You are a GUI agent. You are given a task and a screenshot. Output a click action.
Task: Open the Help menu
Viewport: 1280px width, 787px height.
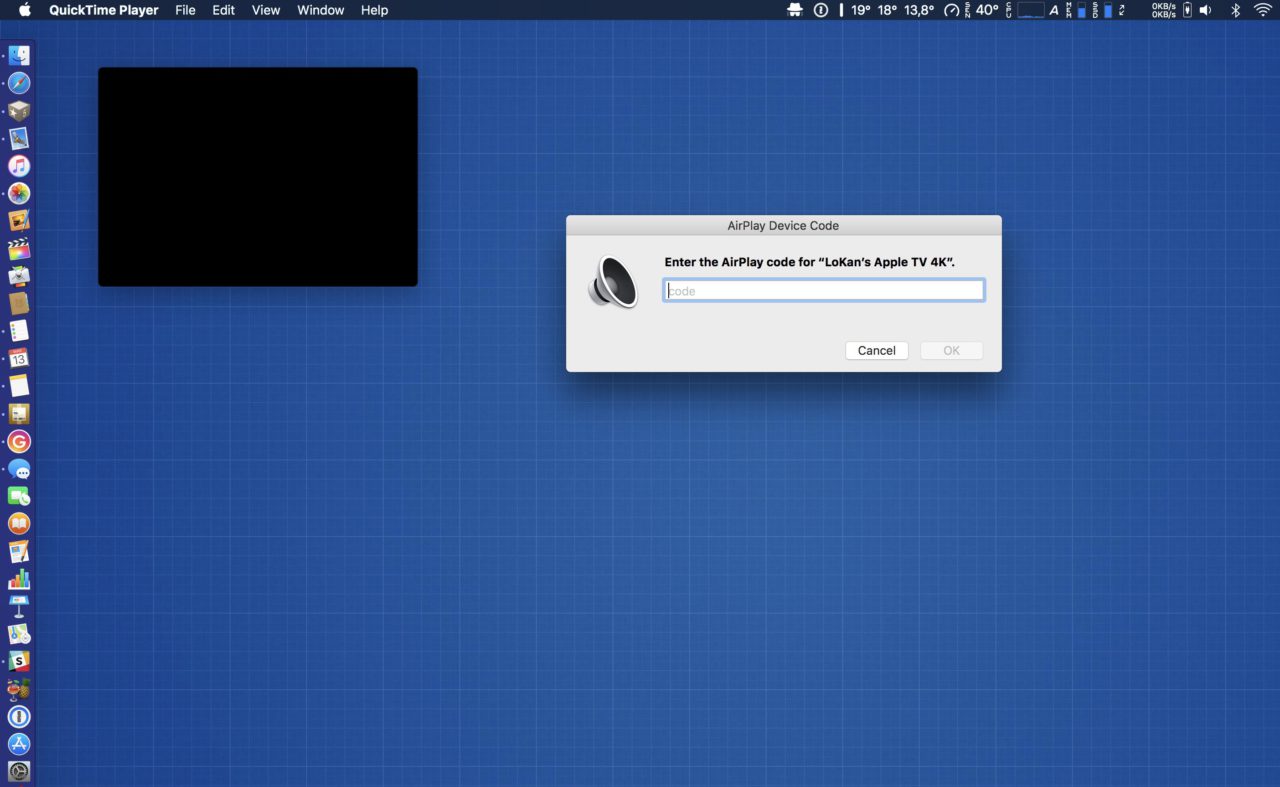tap(374, 10)
